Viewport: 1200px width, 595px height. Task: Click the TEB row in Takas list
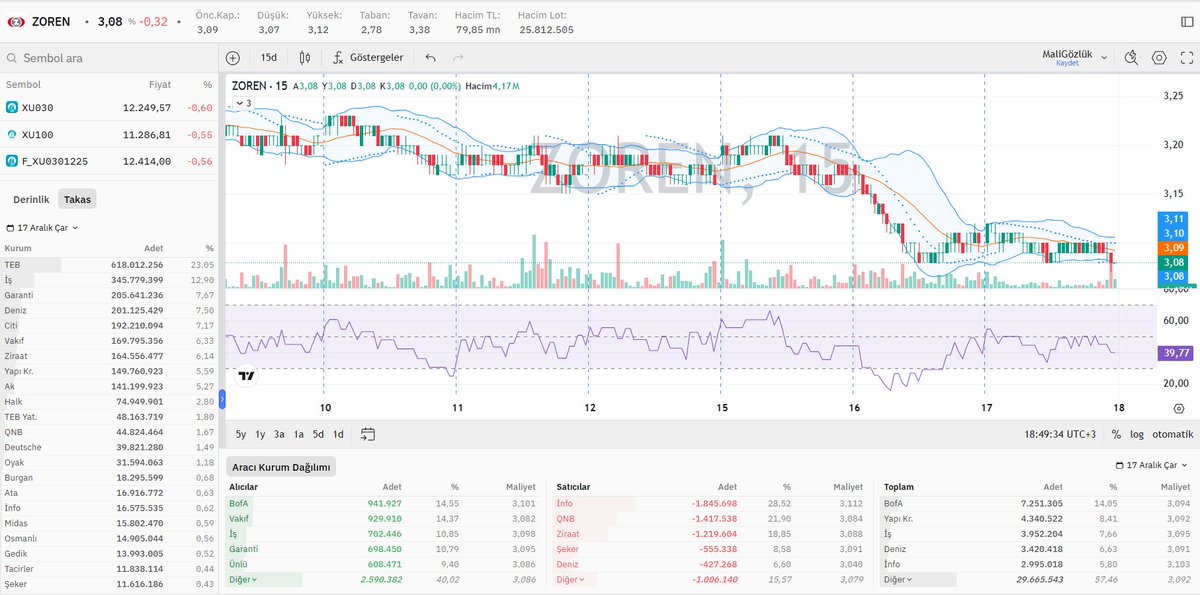tap(109, 264)
